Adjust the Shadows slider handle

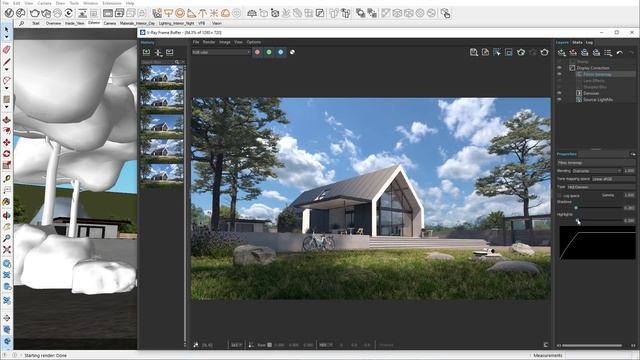click(576, 208)
